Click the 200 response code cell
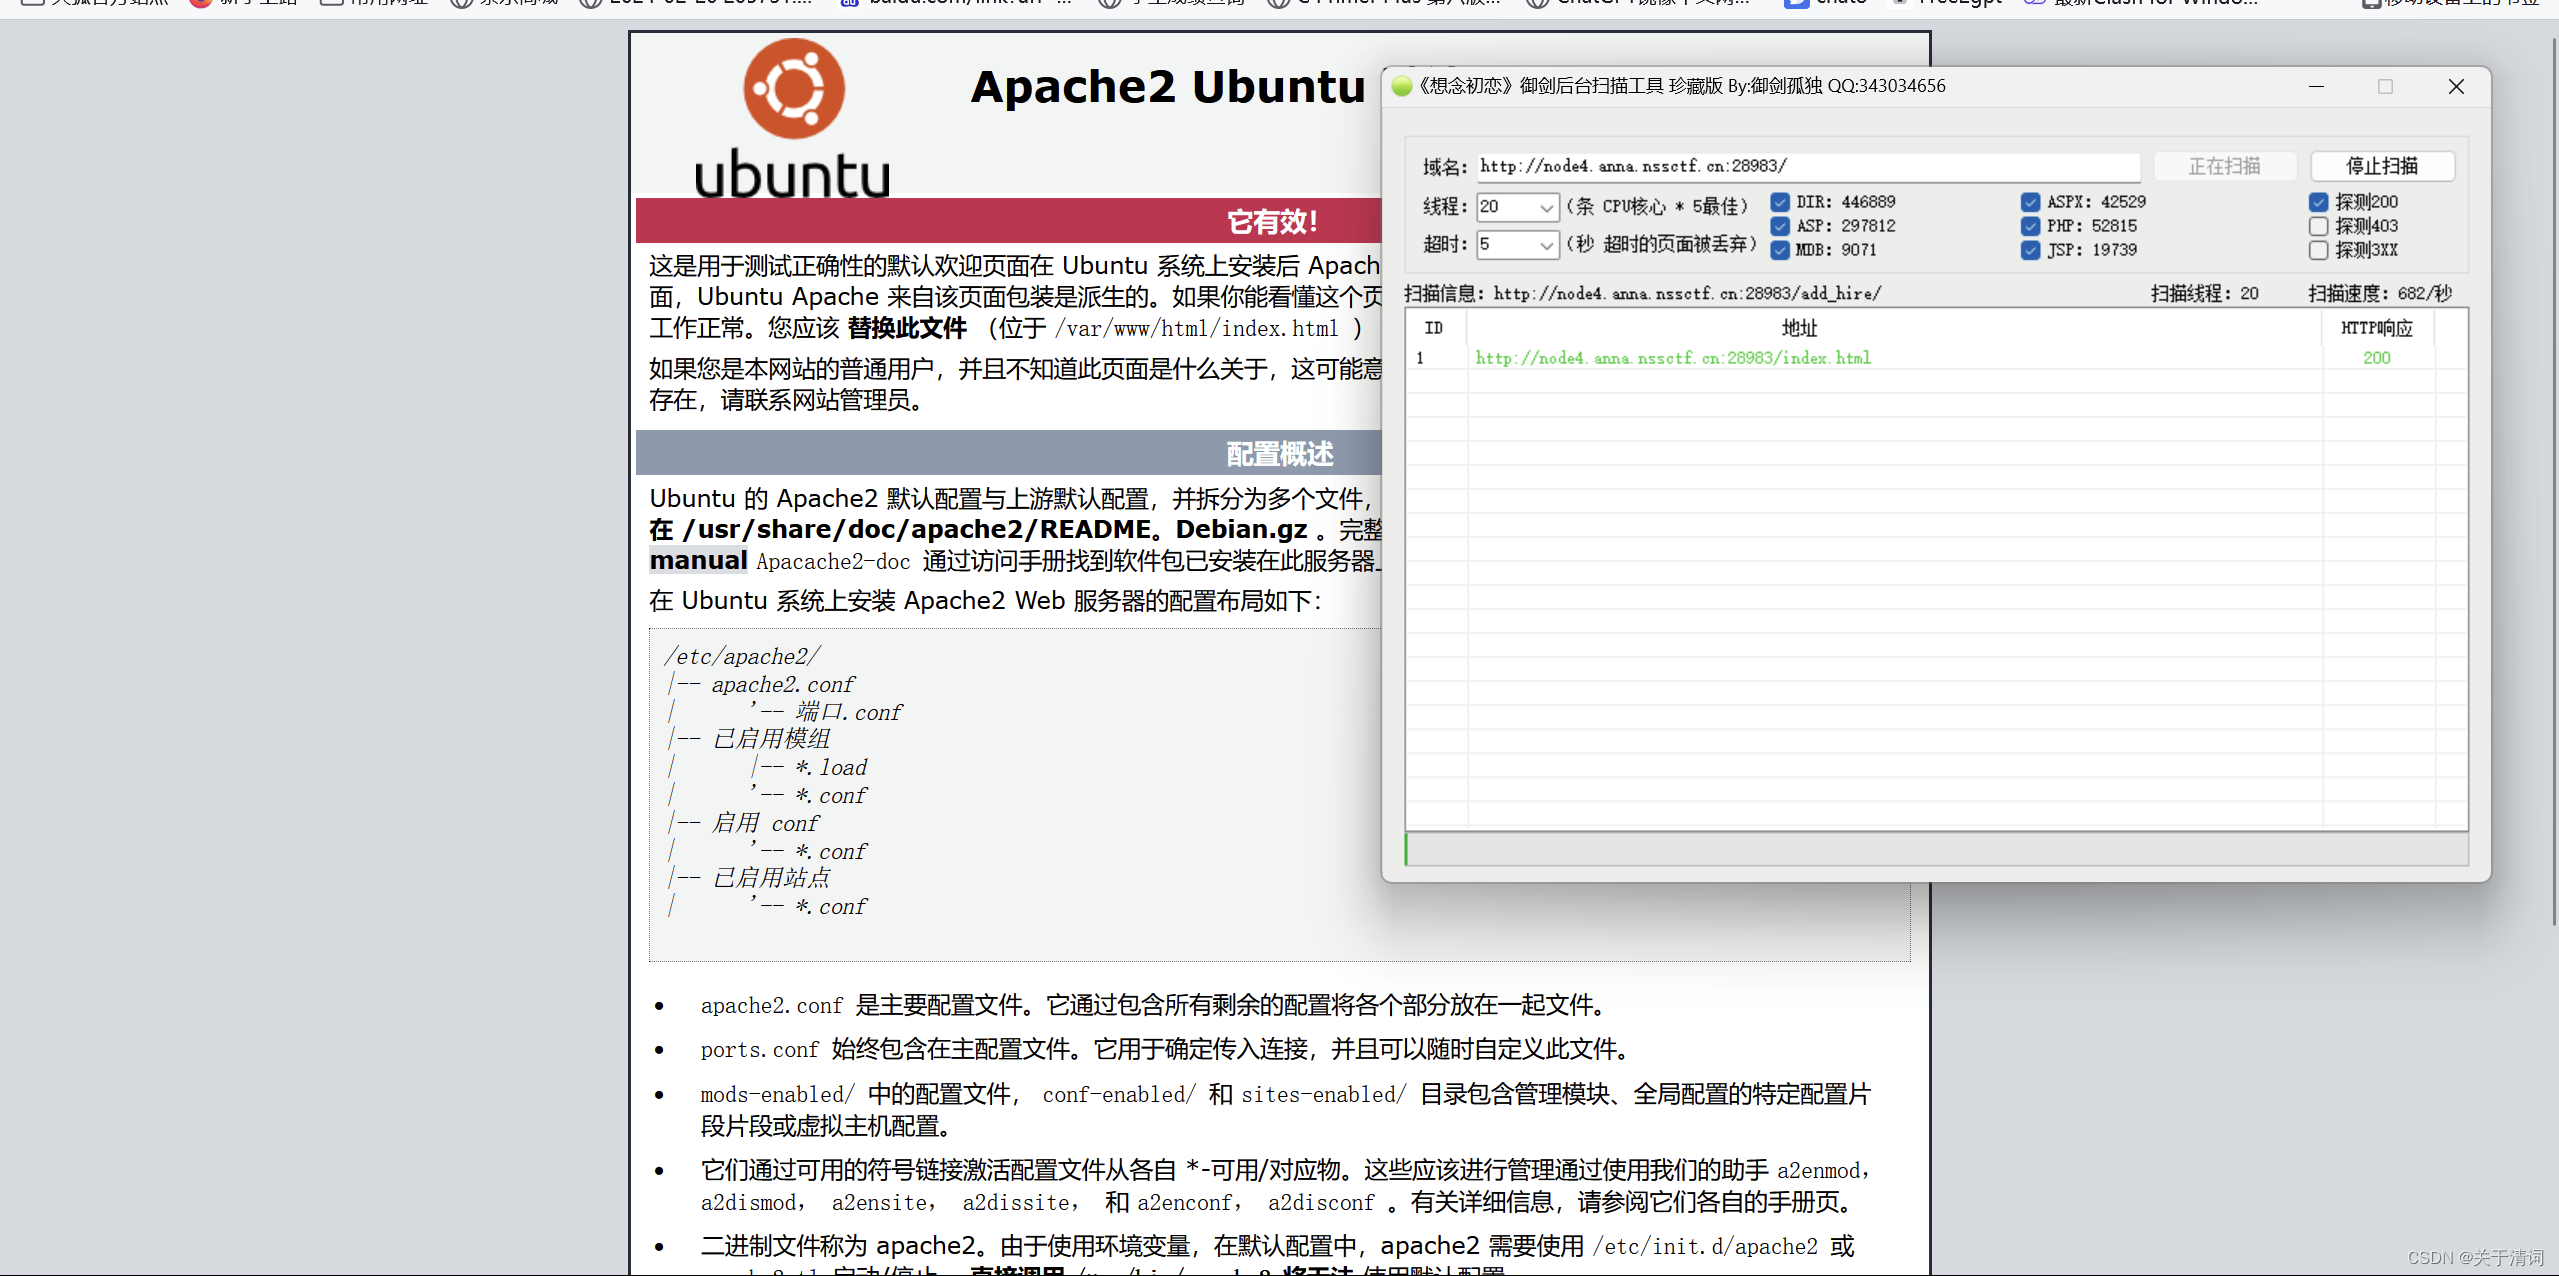The width and height of the screenshot is (2559, 1276). 2377,358
